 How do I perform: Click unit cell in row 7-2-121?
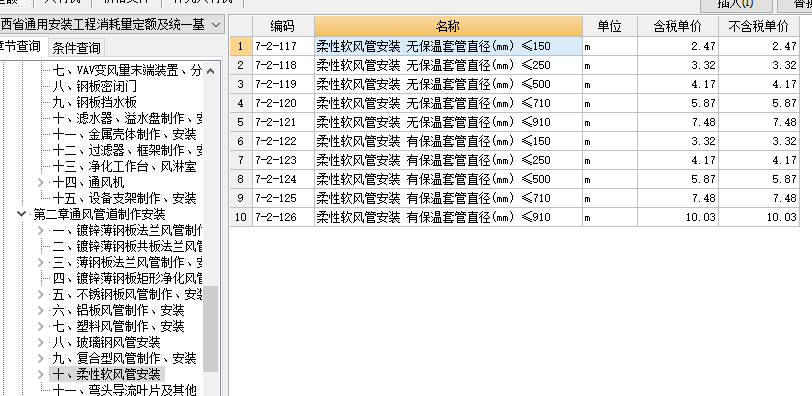click(x=610, y=122)
